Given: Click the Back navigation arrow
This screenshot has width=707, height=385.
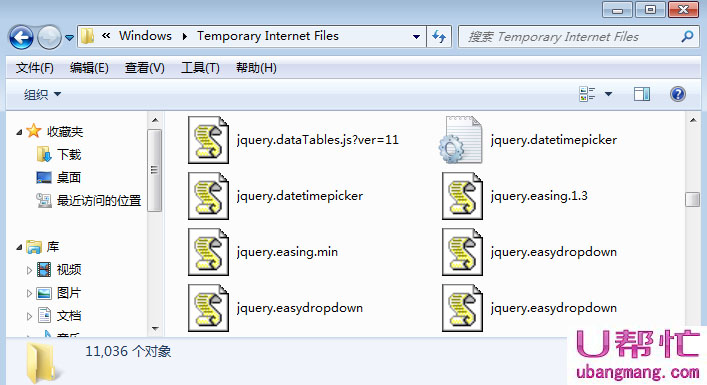Looking at the screenshot, I should click(x=21, y=37).
